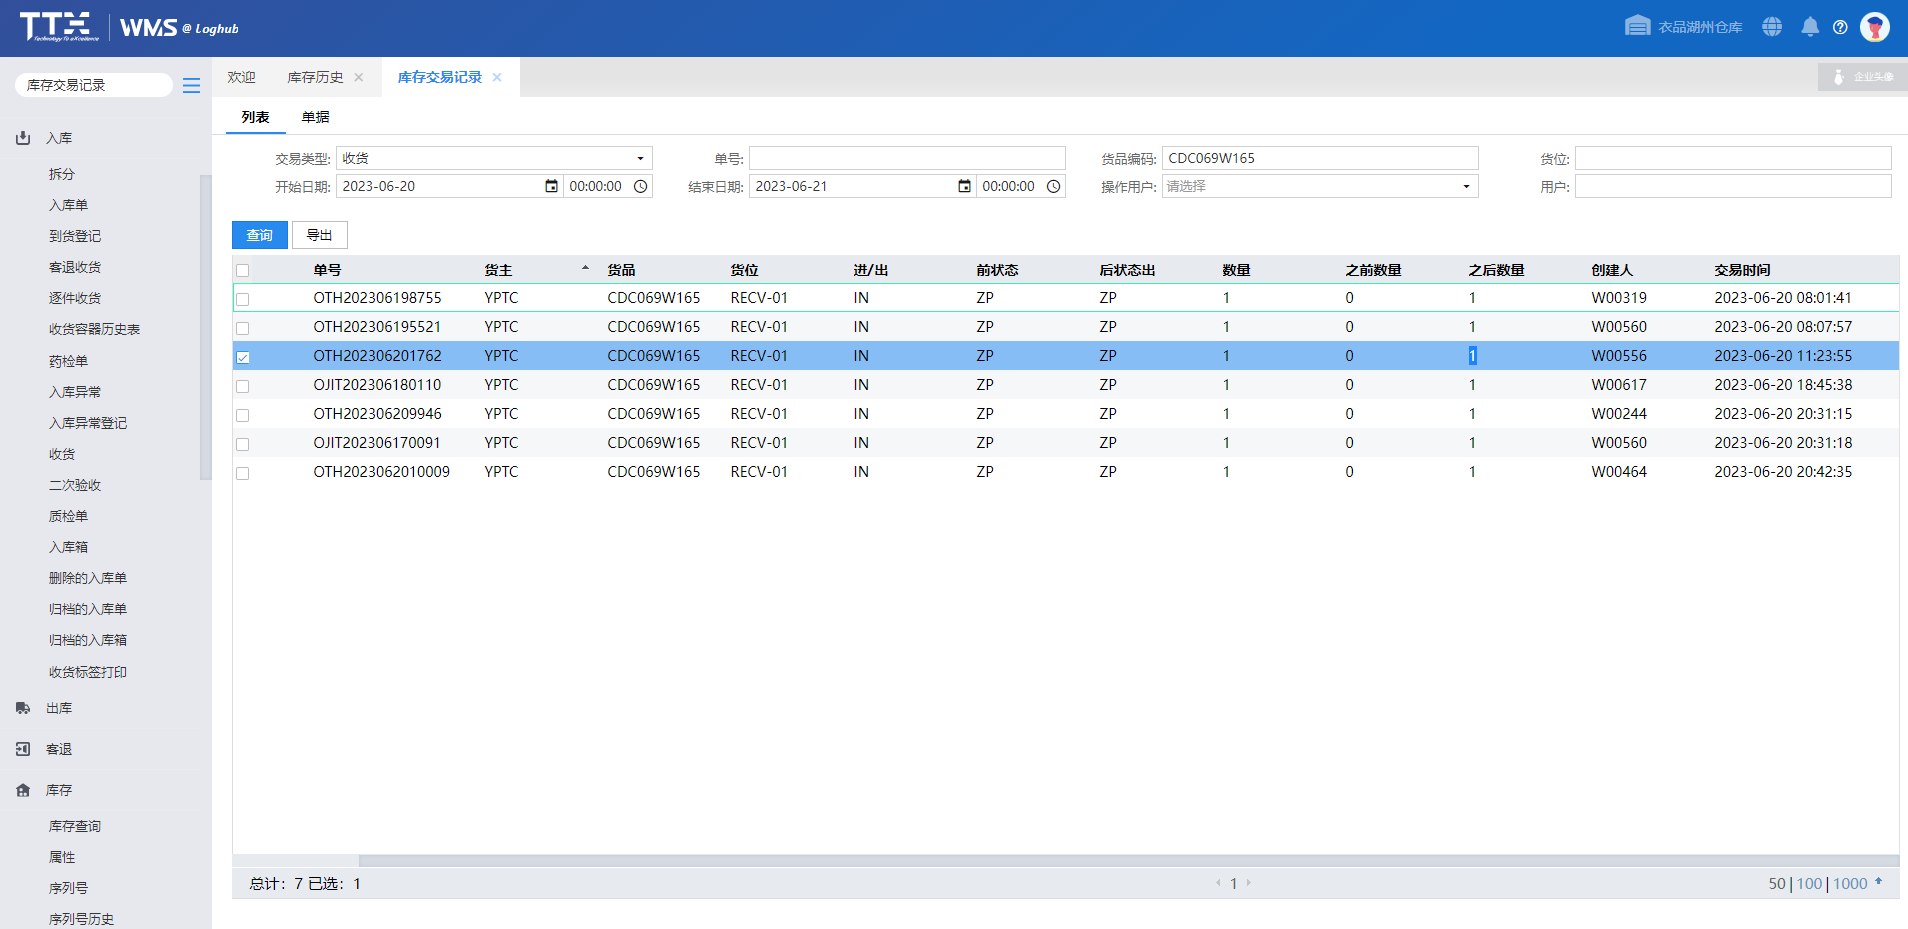The width and height of the screenshot is (1908, 929).
Task: Open the 欢迎 tab
Action: click(x=241, y=77)
